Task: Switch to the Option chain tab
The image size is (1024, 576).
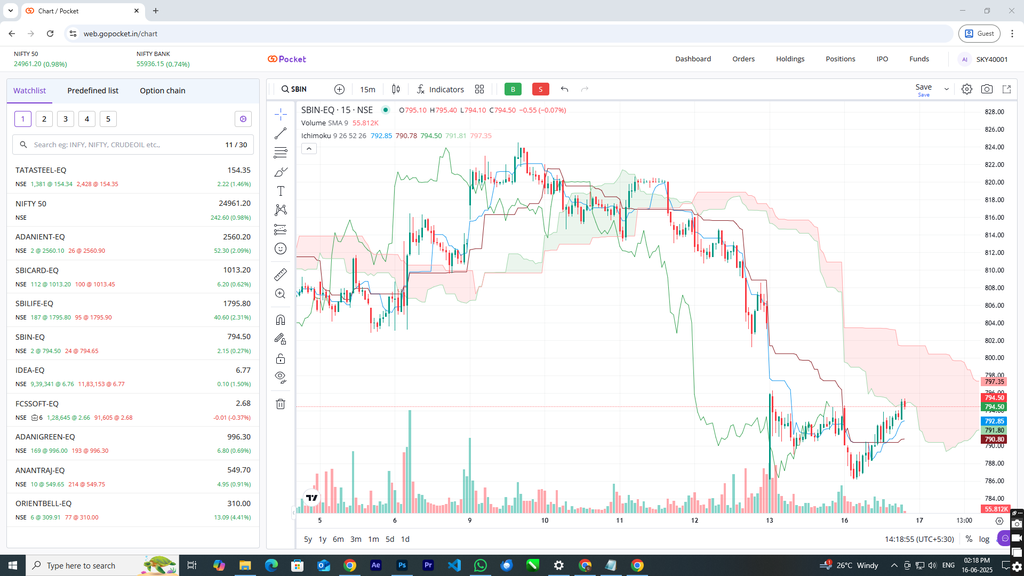Action: (x=163, y=91)
